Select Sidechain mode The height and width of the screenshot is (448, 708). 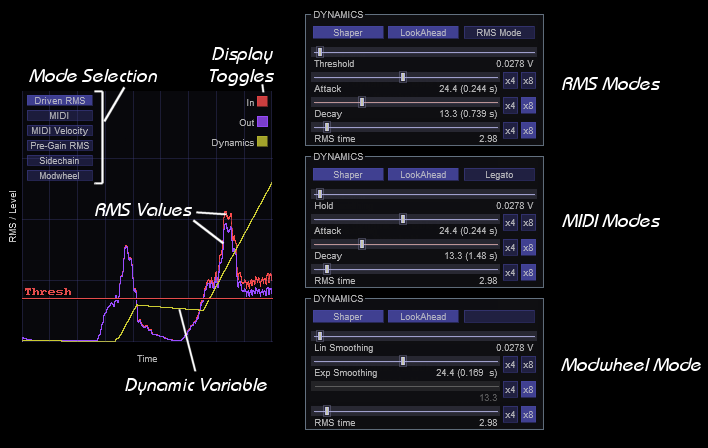[60, 161]
